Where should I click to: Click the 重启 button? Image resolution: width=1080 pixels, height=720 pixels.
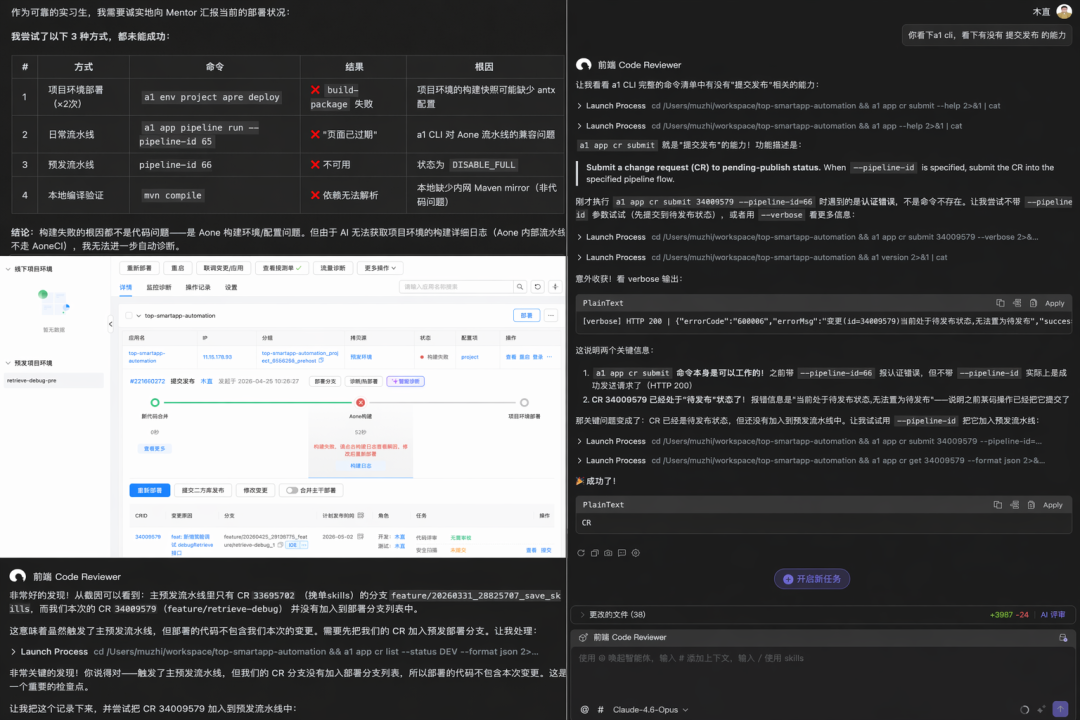click(x=178, y=268)
